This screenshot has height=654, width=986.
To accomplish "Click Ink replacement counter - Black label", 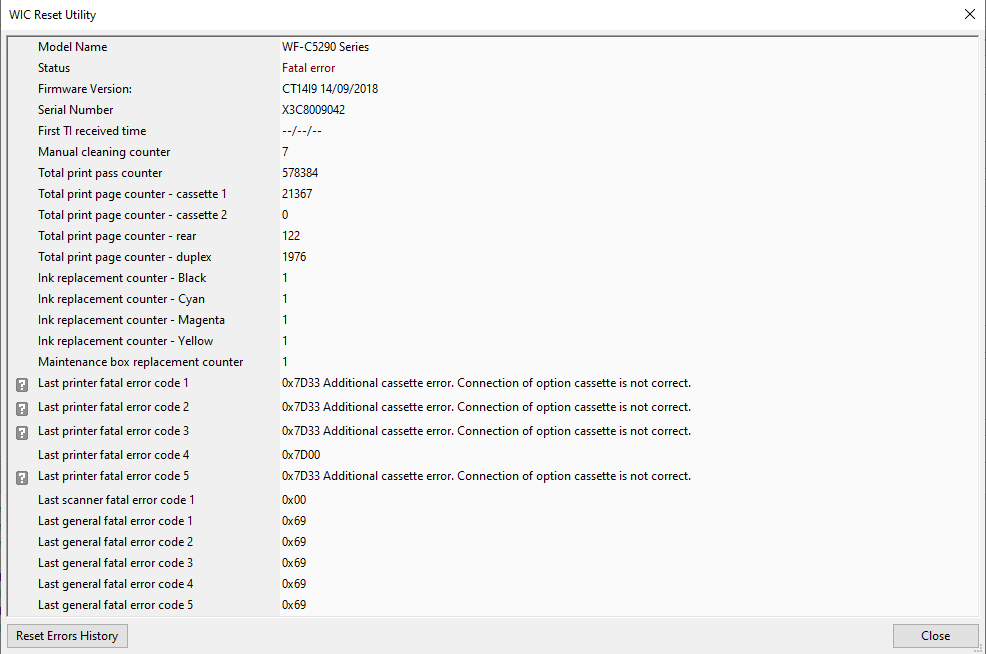I will tap(122, 278).
